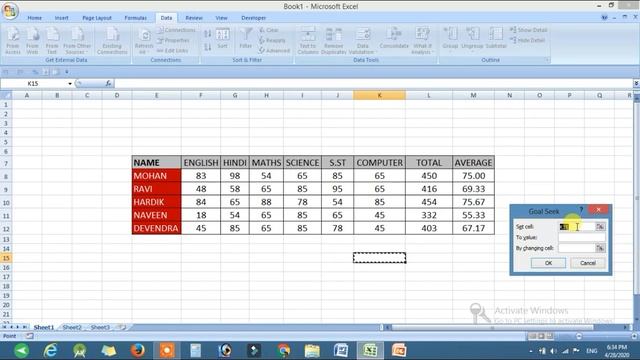Click Remove Duplicates icon
Viewport: 640px width, 360px height.
pyautogui.click(x=333, y=40)
